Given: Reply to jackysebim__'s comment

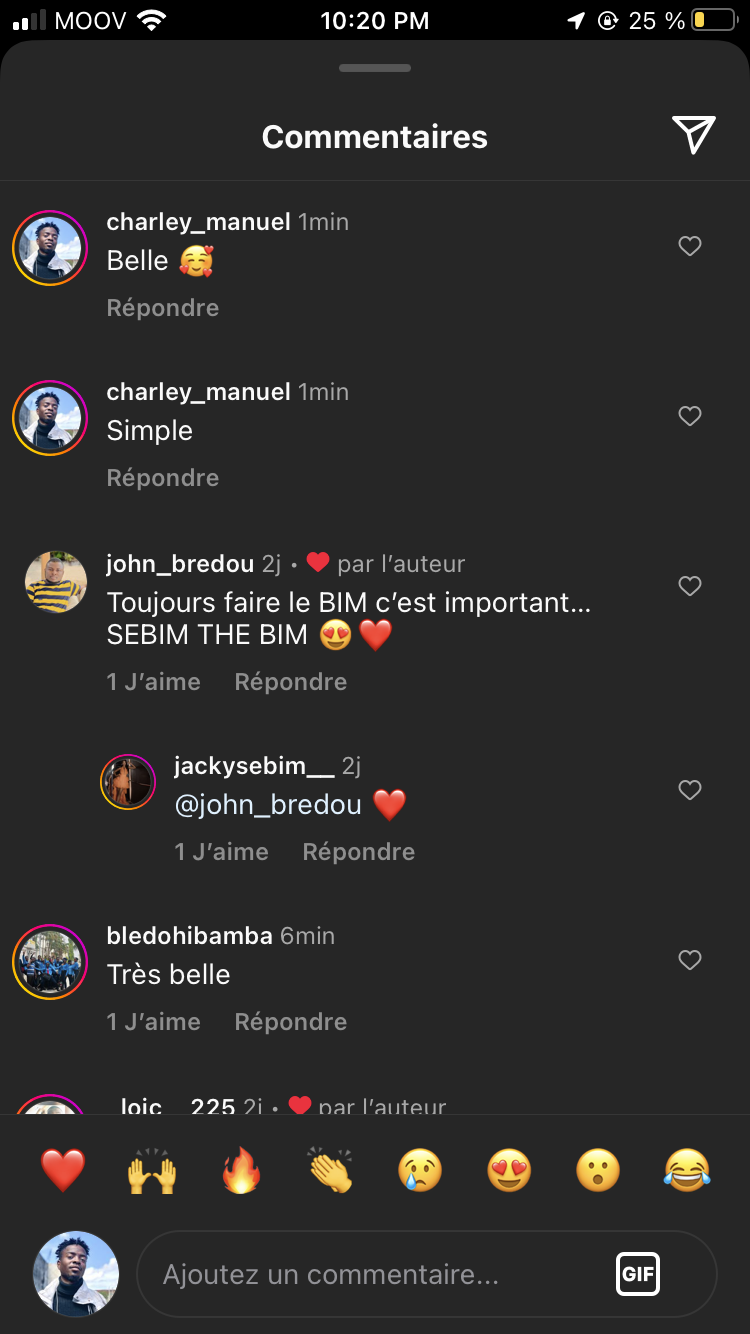Looking at the screenshot, I should pos(358,852).
